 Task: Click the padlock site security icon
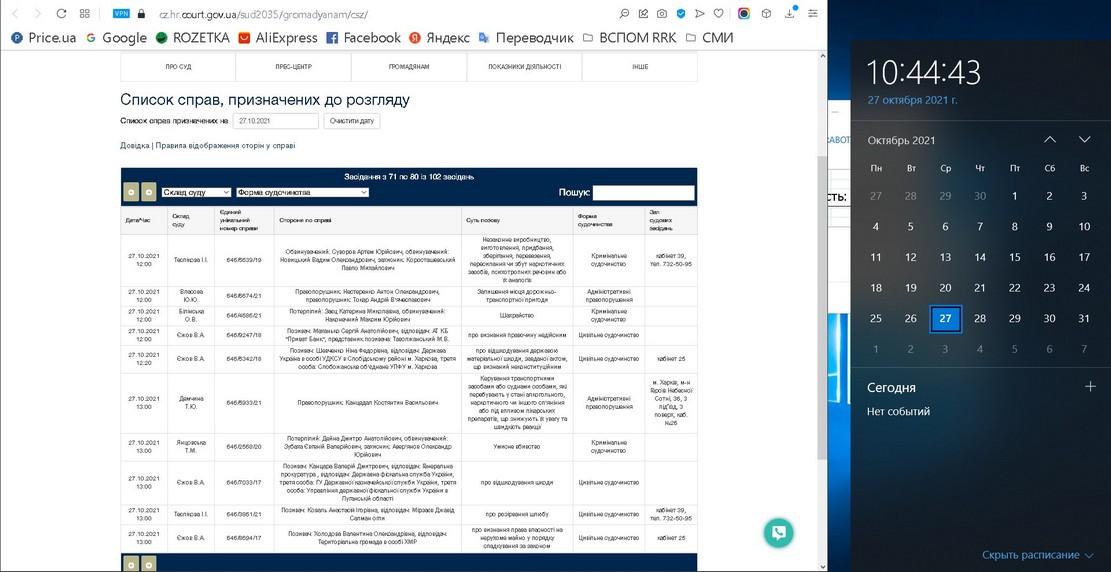tap(141, 13)
